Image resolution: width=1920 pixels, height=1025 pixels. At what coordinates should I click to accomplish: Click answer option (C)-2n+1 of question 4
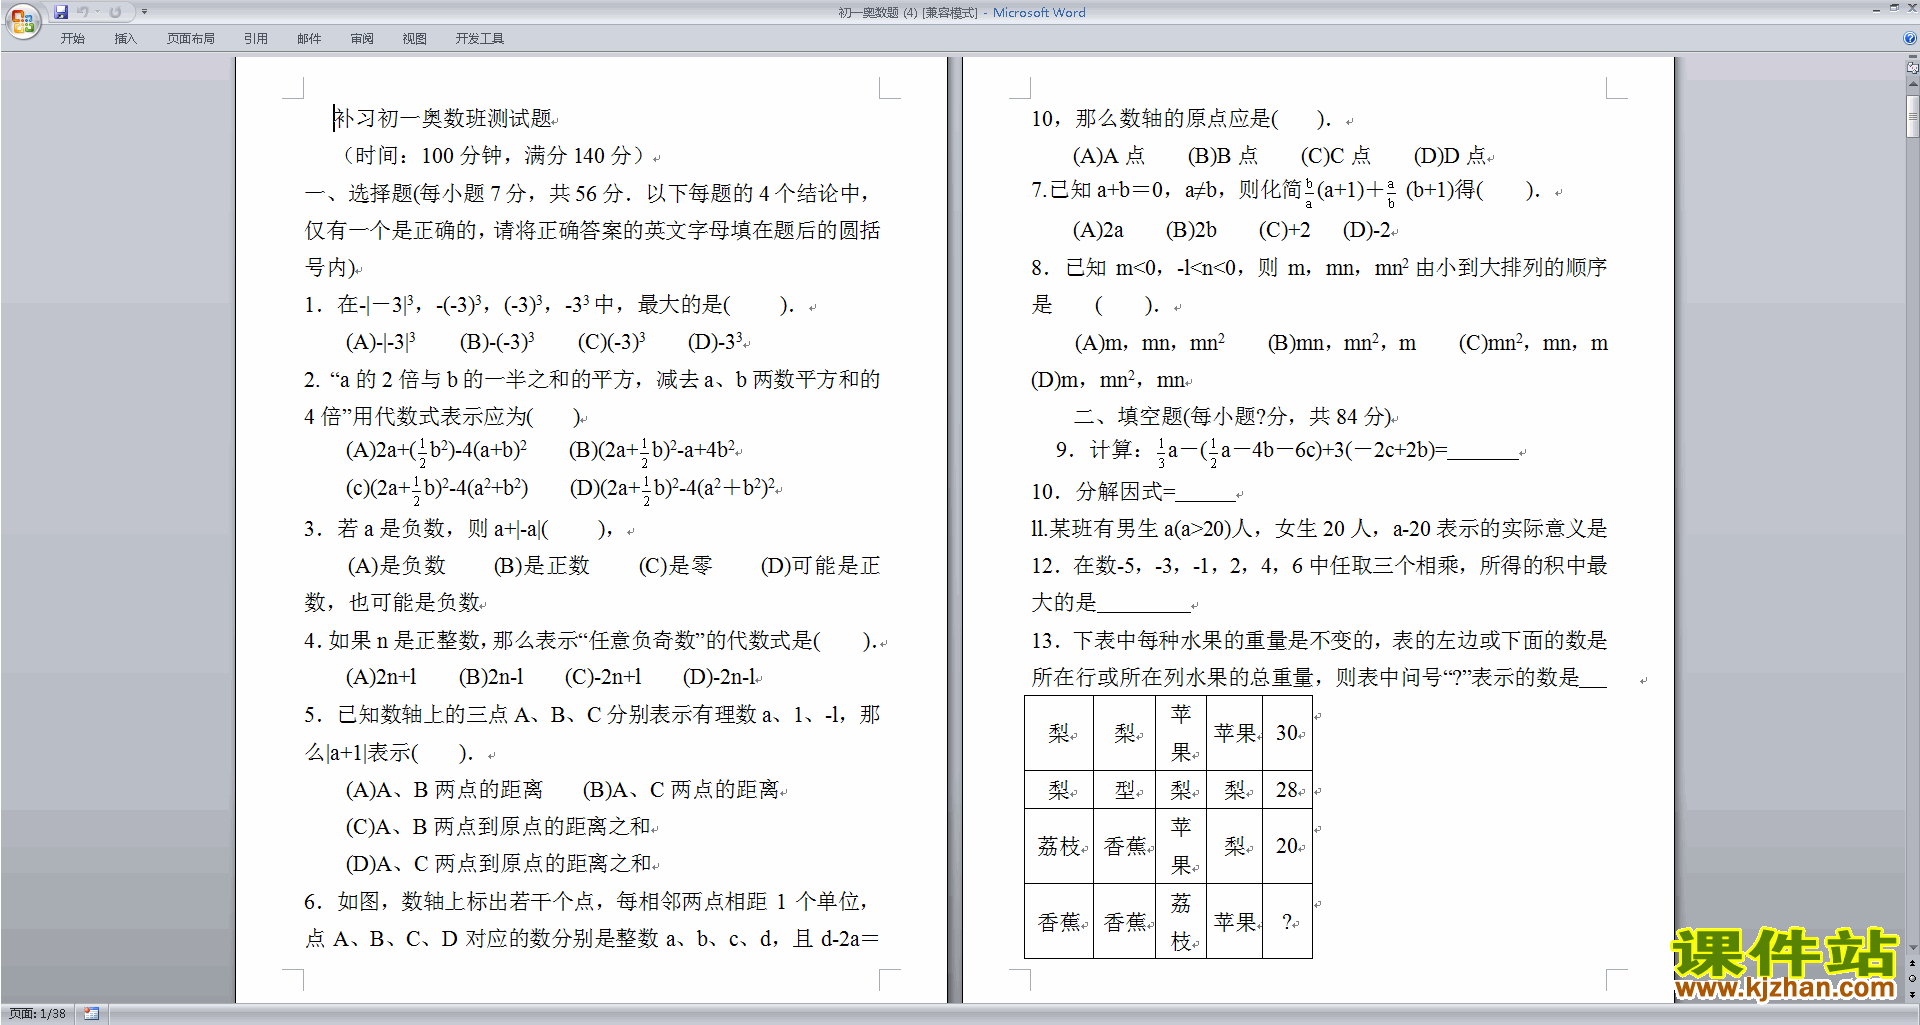tap(603, 677)
